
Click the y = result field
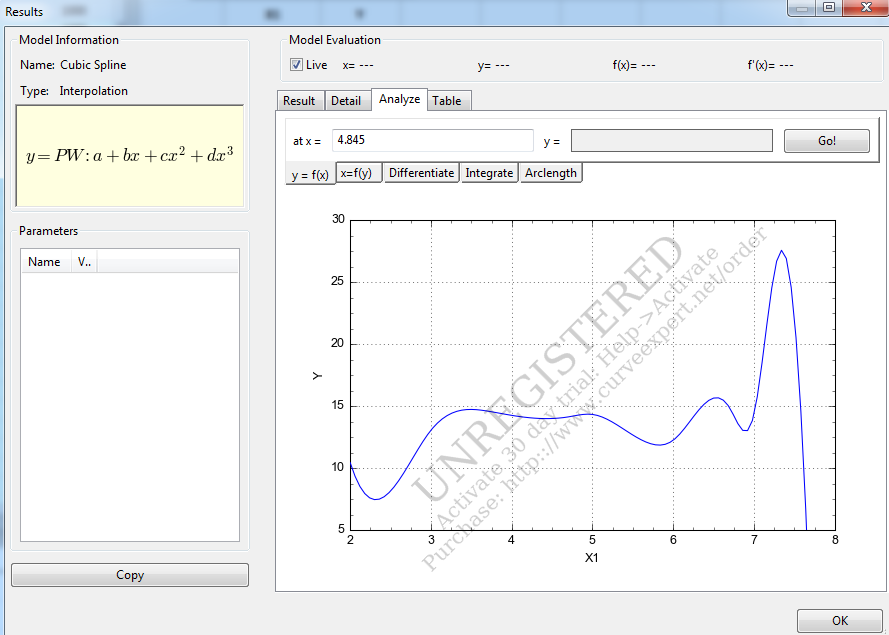coord(671,141)
